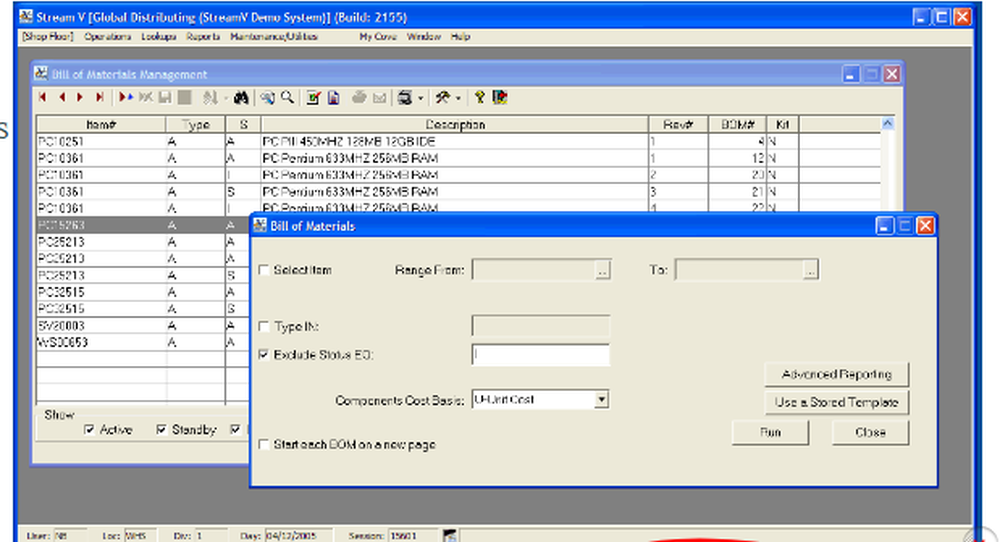
Task: Open the To field lookup ellipsis button
Action: click(810, 271)
